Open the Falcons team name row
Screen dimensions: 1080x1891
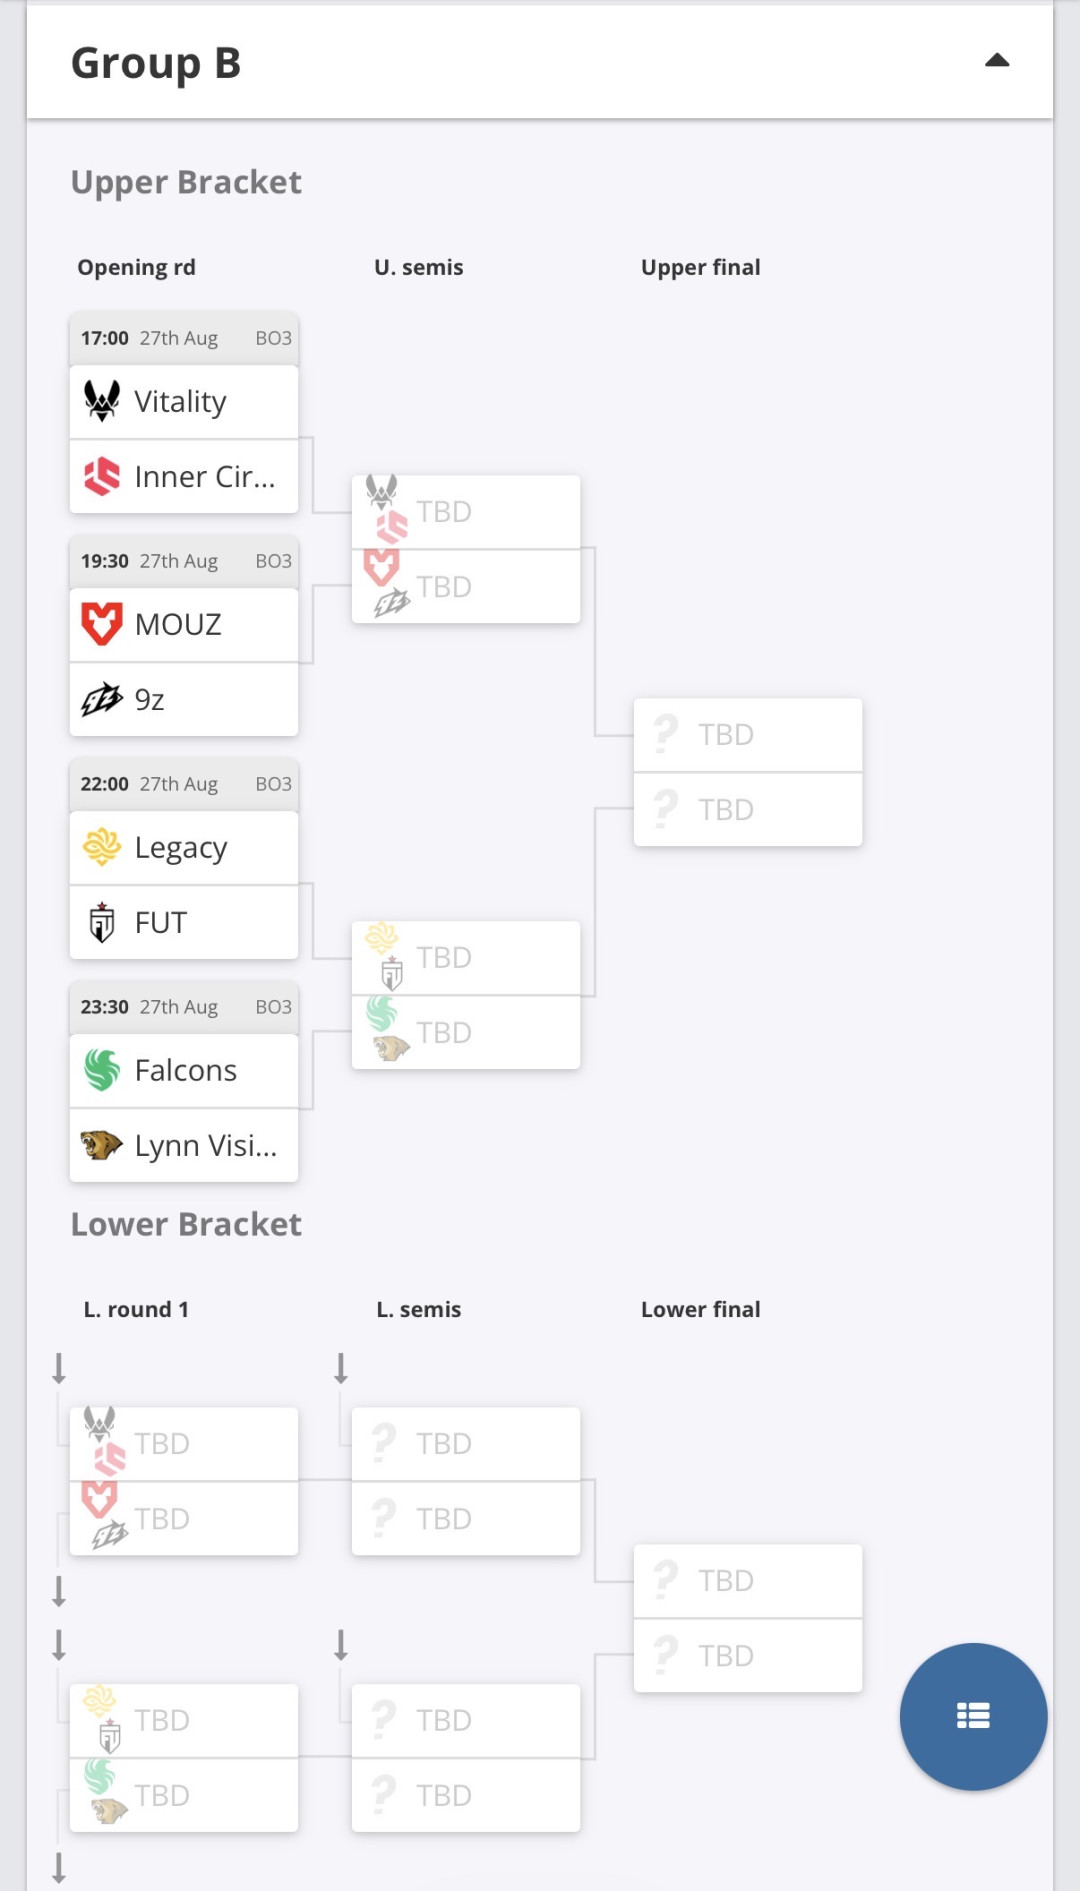pos(184,1071)
